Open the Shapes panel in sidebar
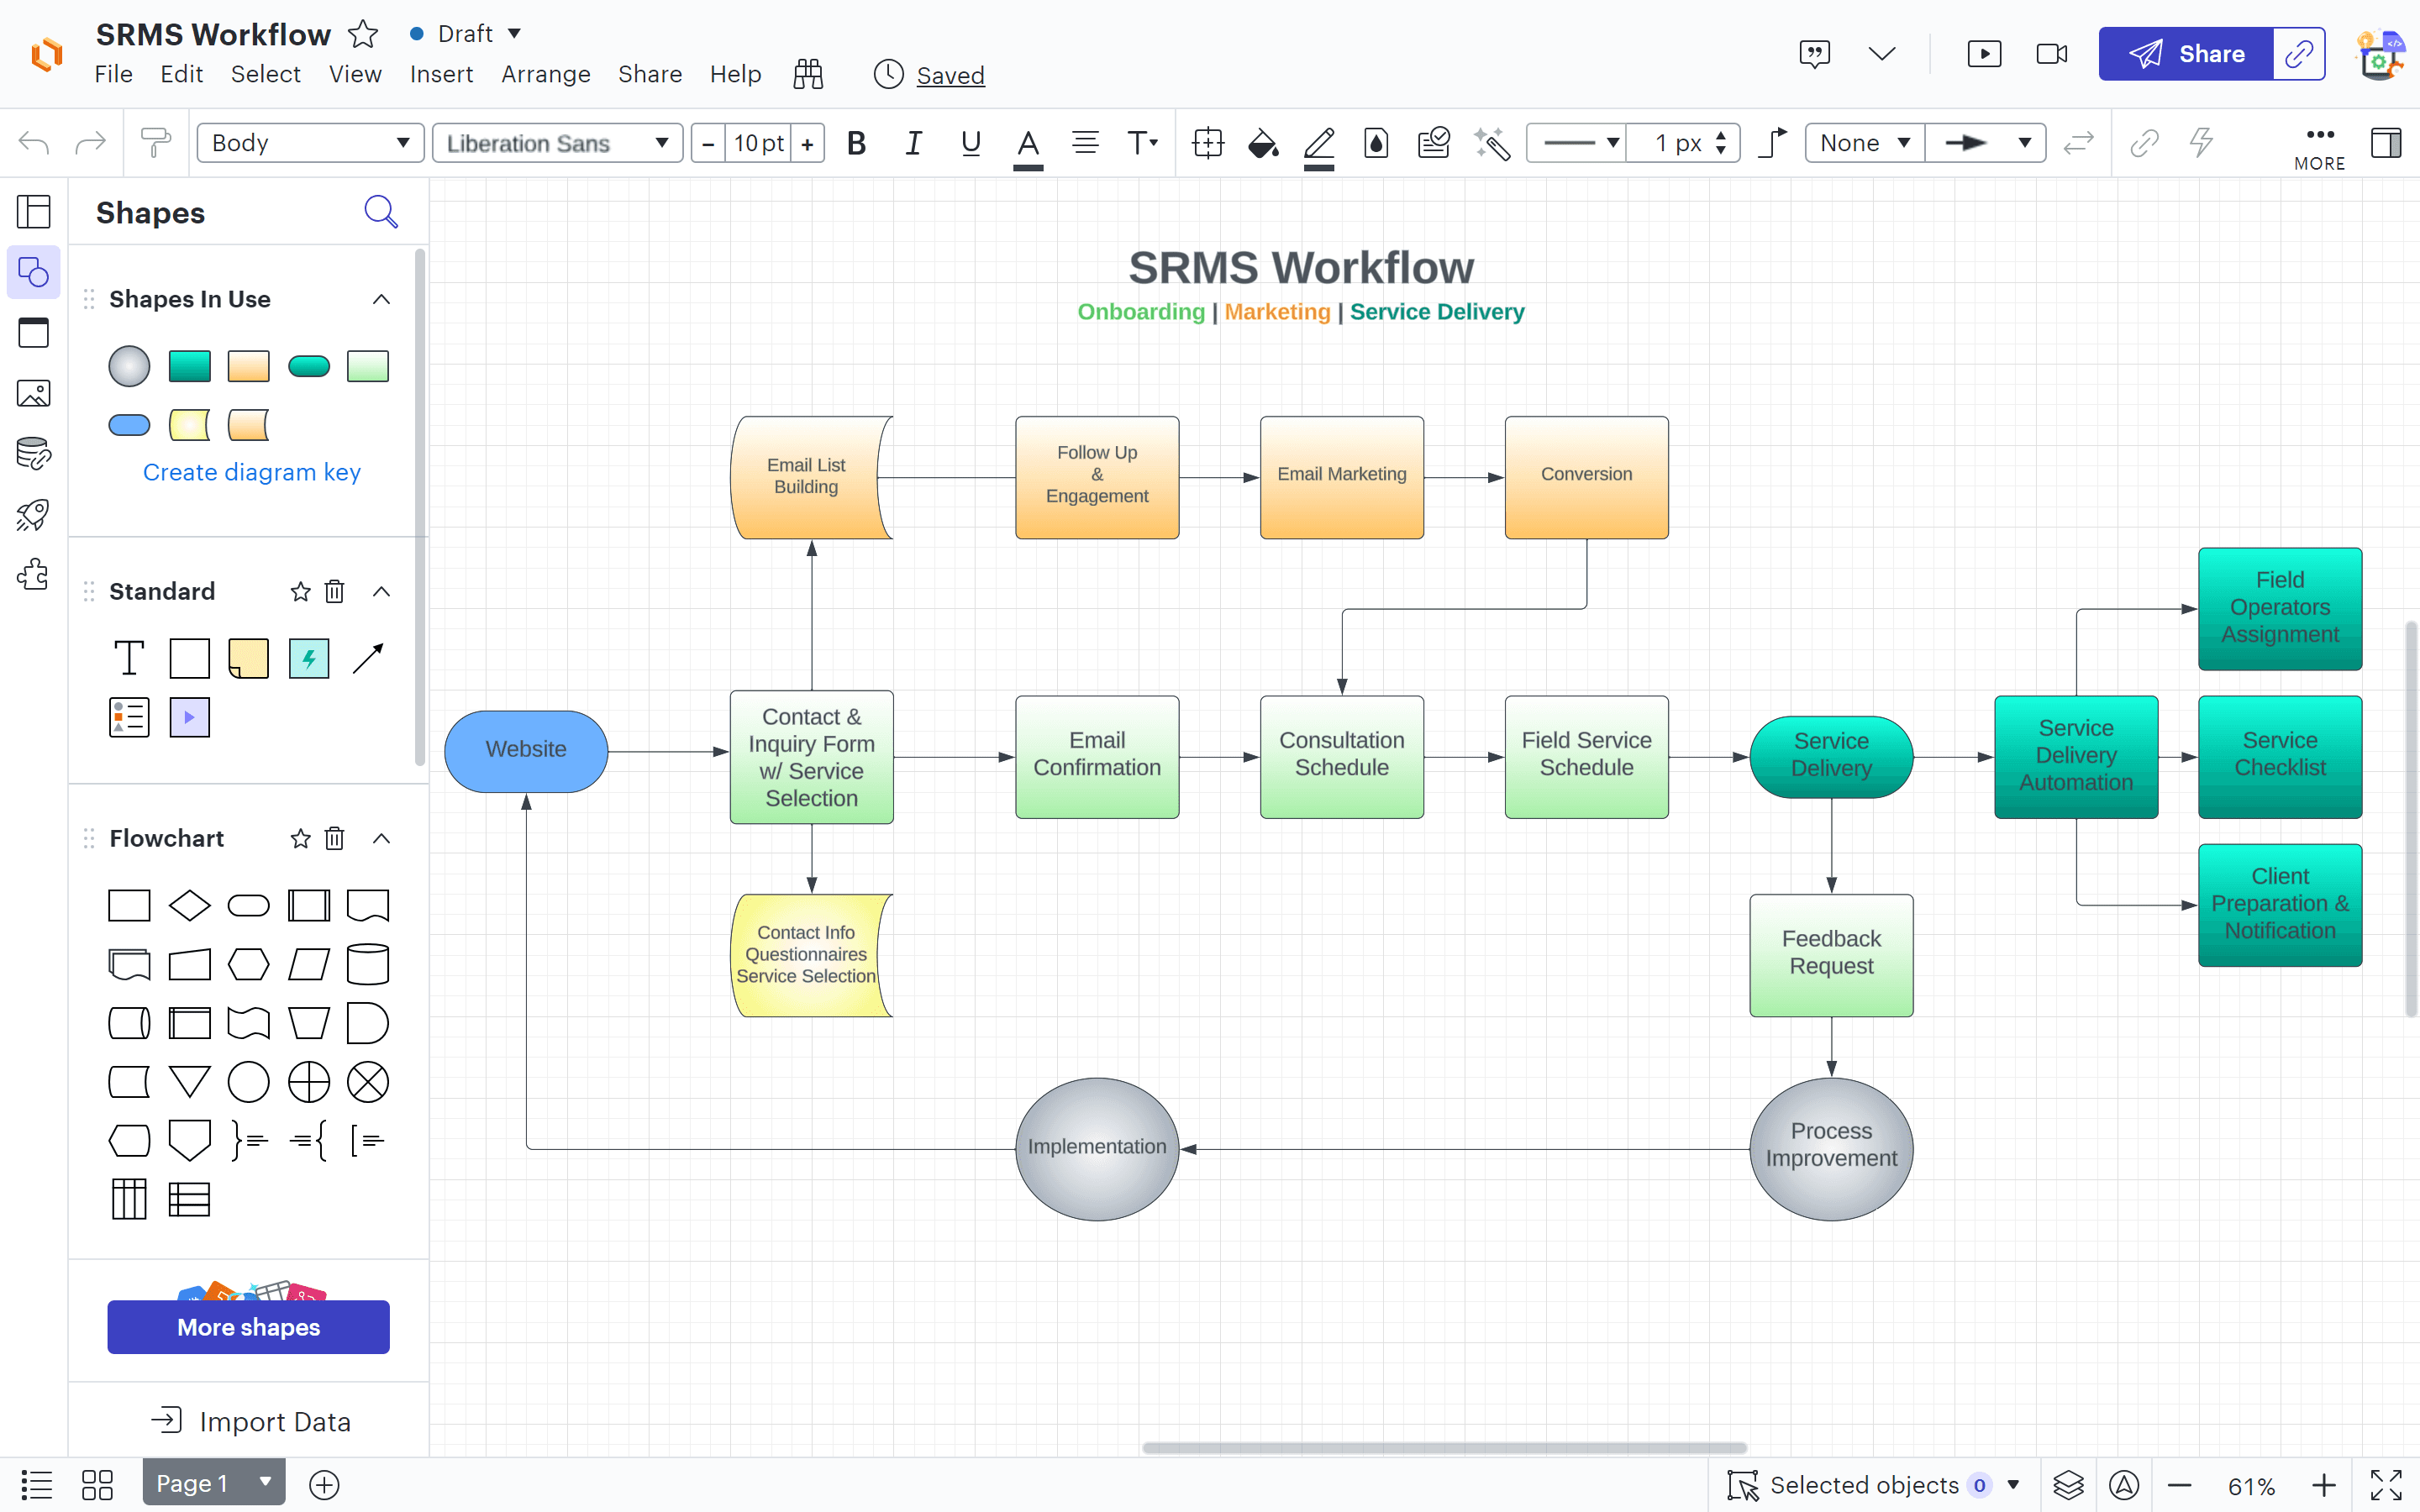Viewport: 2420px width, 1512px height. coord(33,272)
